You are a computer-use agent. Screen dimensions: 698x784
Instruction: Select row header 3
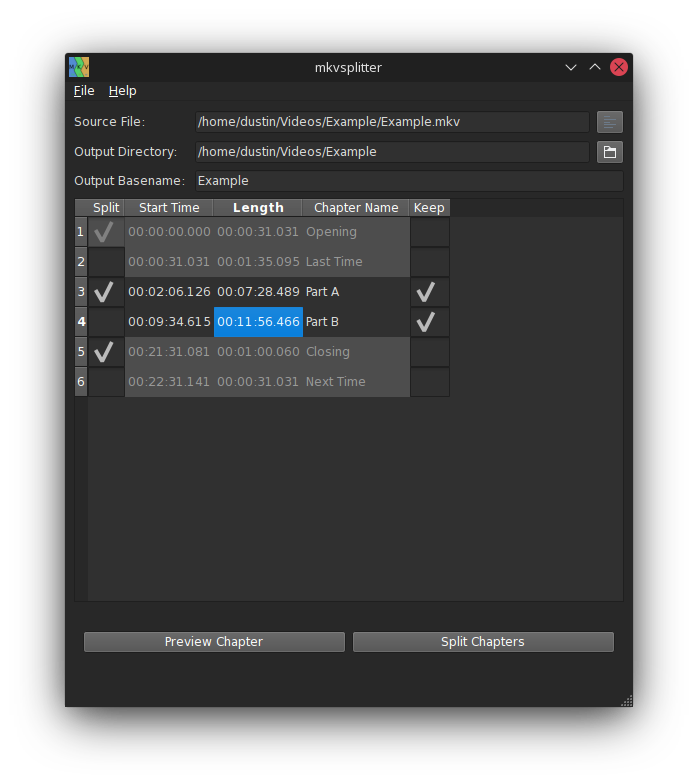coord(81,292)
